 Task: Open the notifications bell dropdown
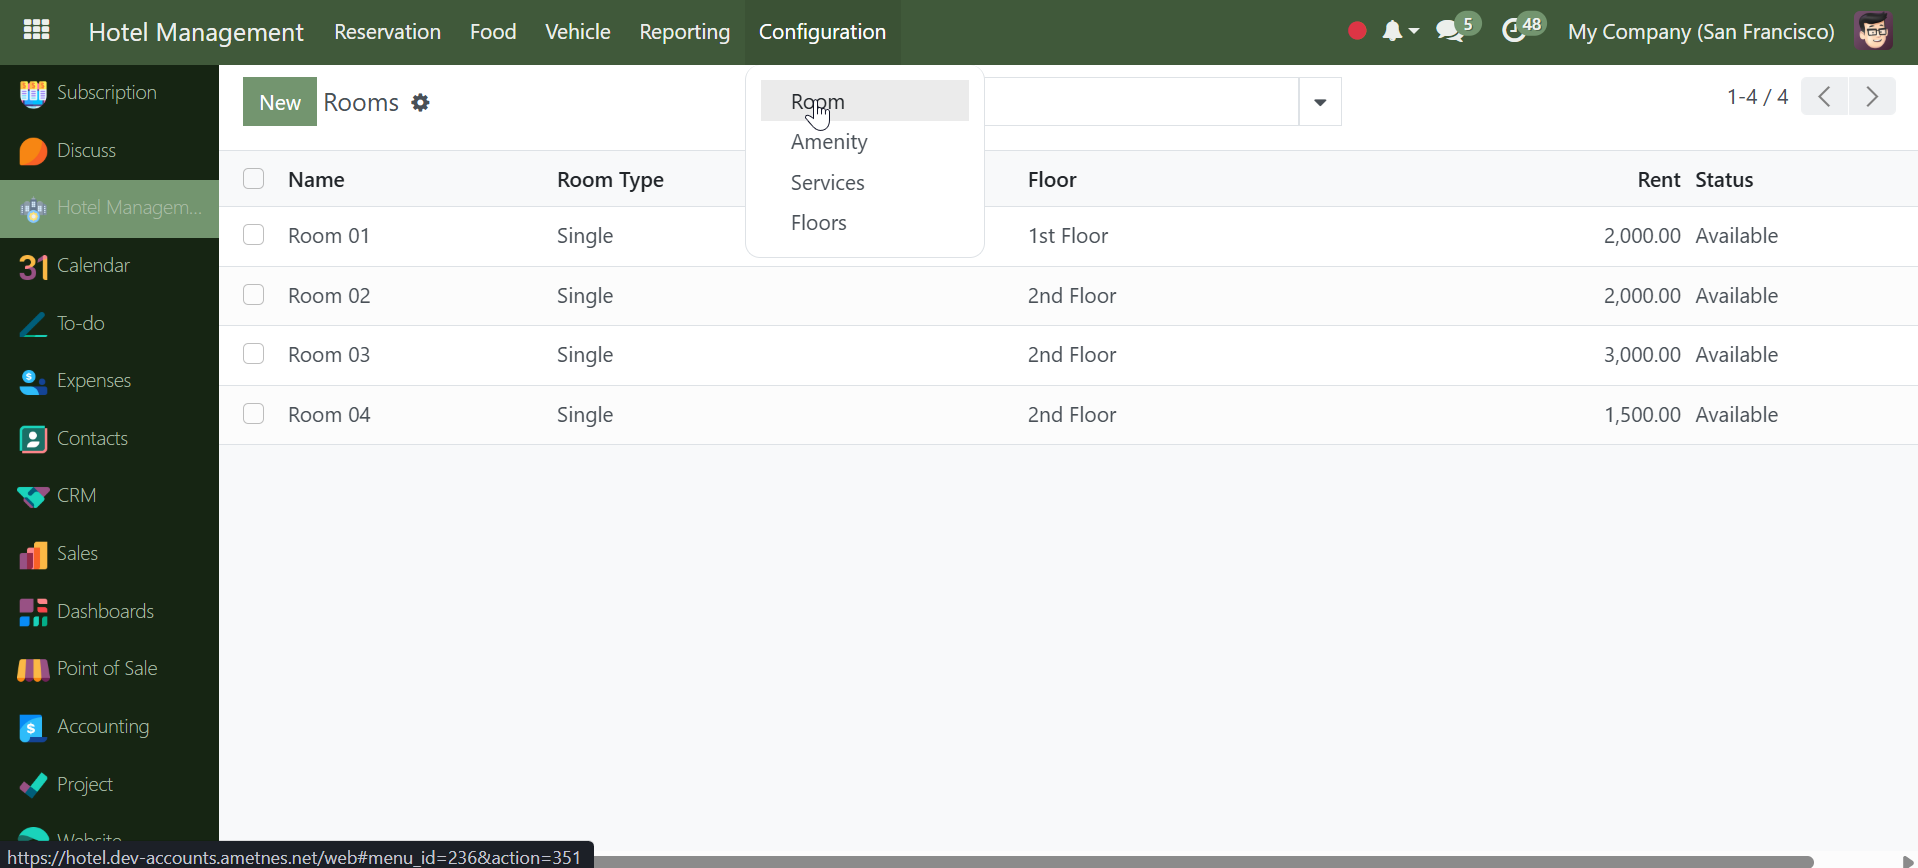click(x=1398, y=32)
